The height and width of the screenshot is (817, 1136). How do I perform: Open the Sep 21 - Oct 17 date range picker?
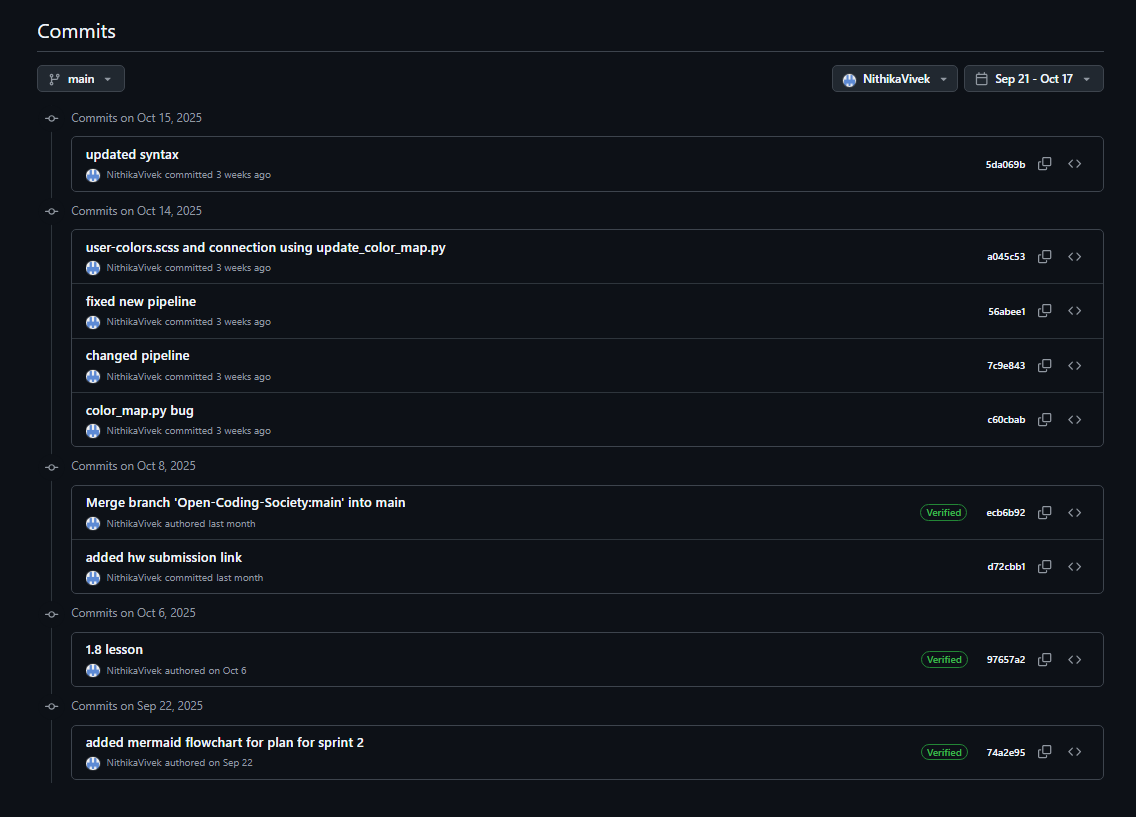tap(1034, 79)
